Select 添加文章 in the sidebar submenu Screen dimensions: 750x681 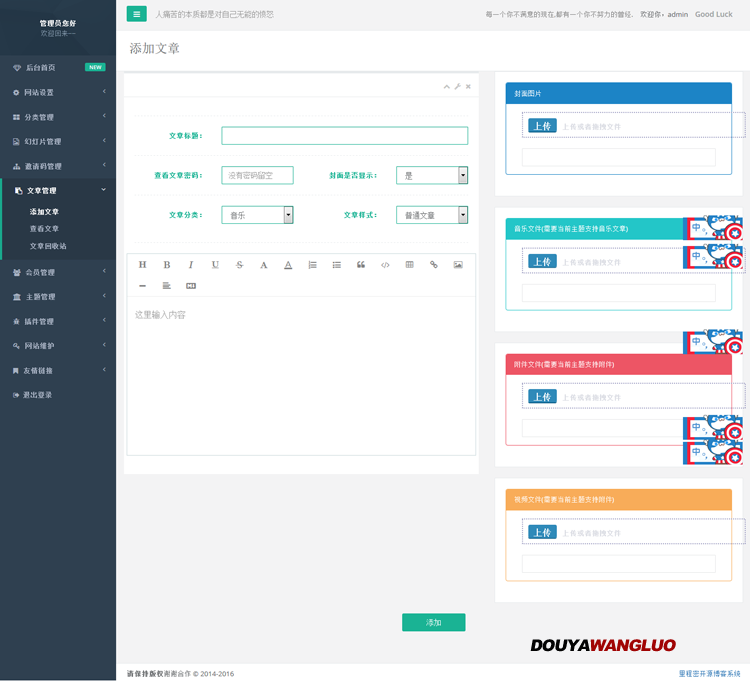[44, 211]
